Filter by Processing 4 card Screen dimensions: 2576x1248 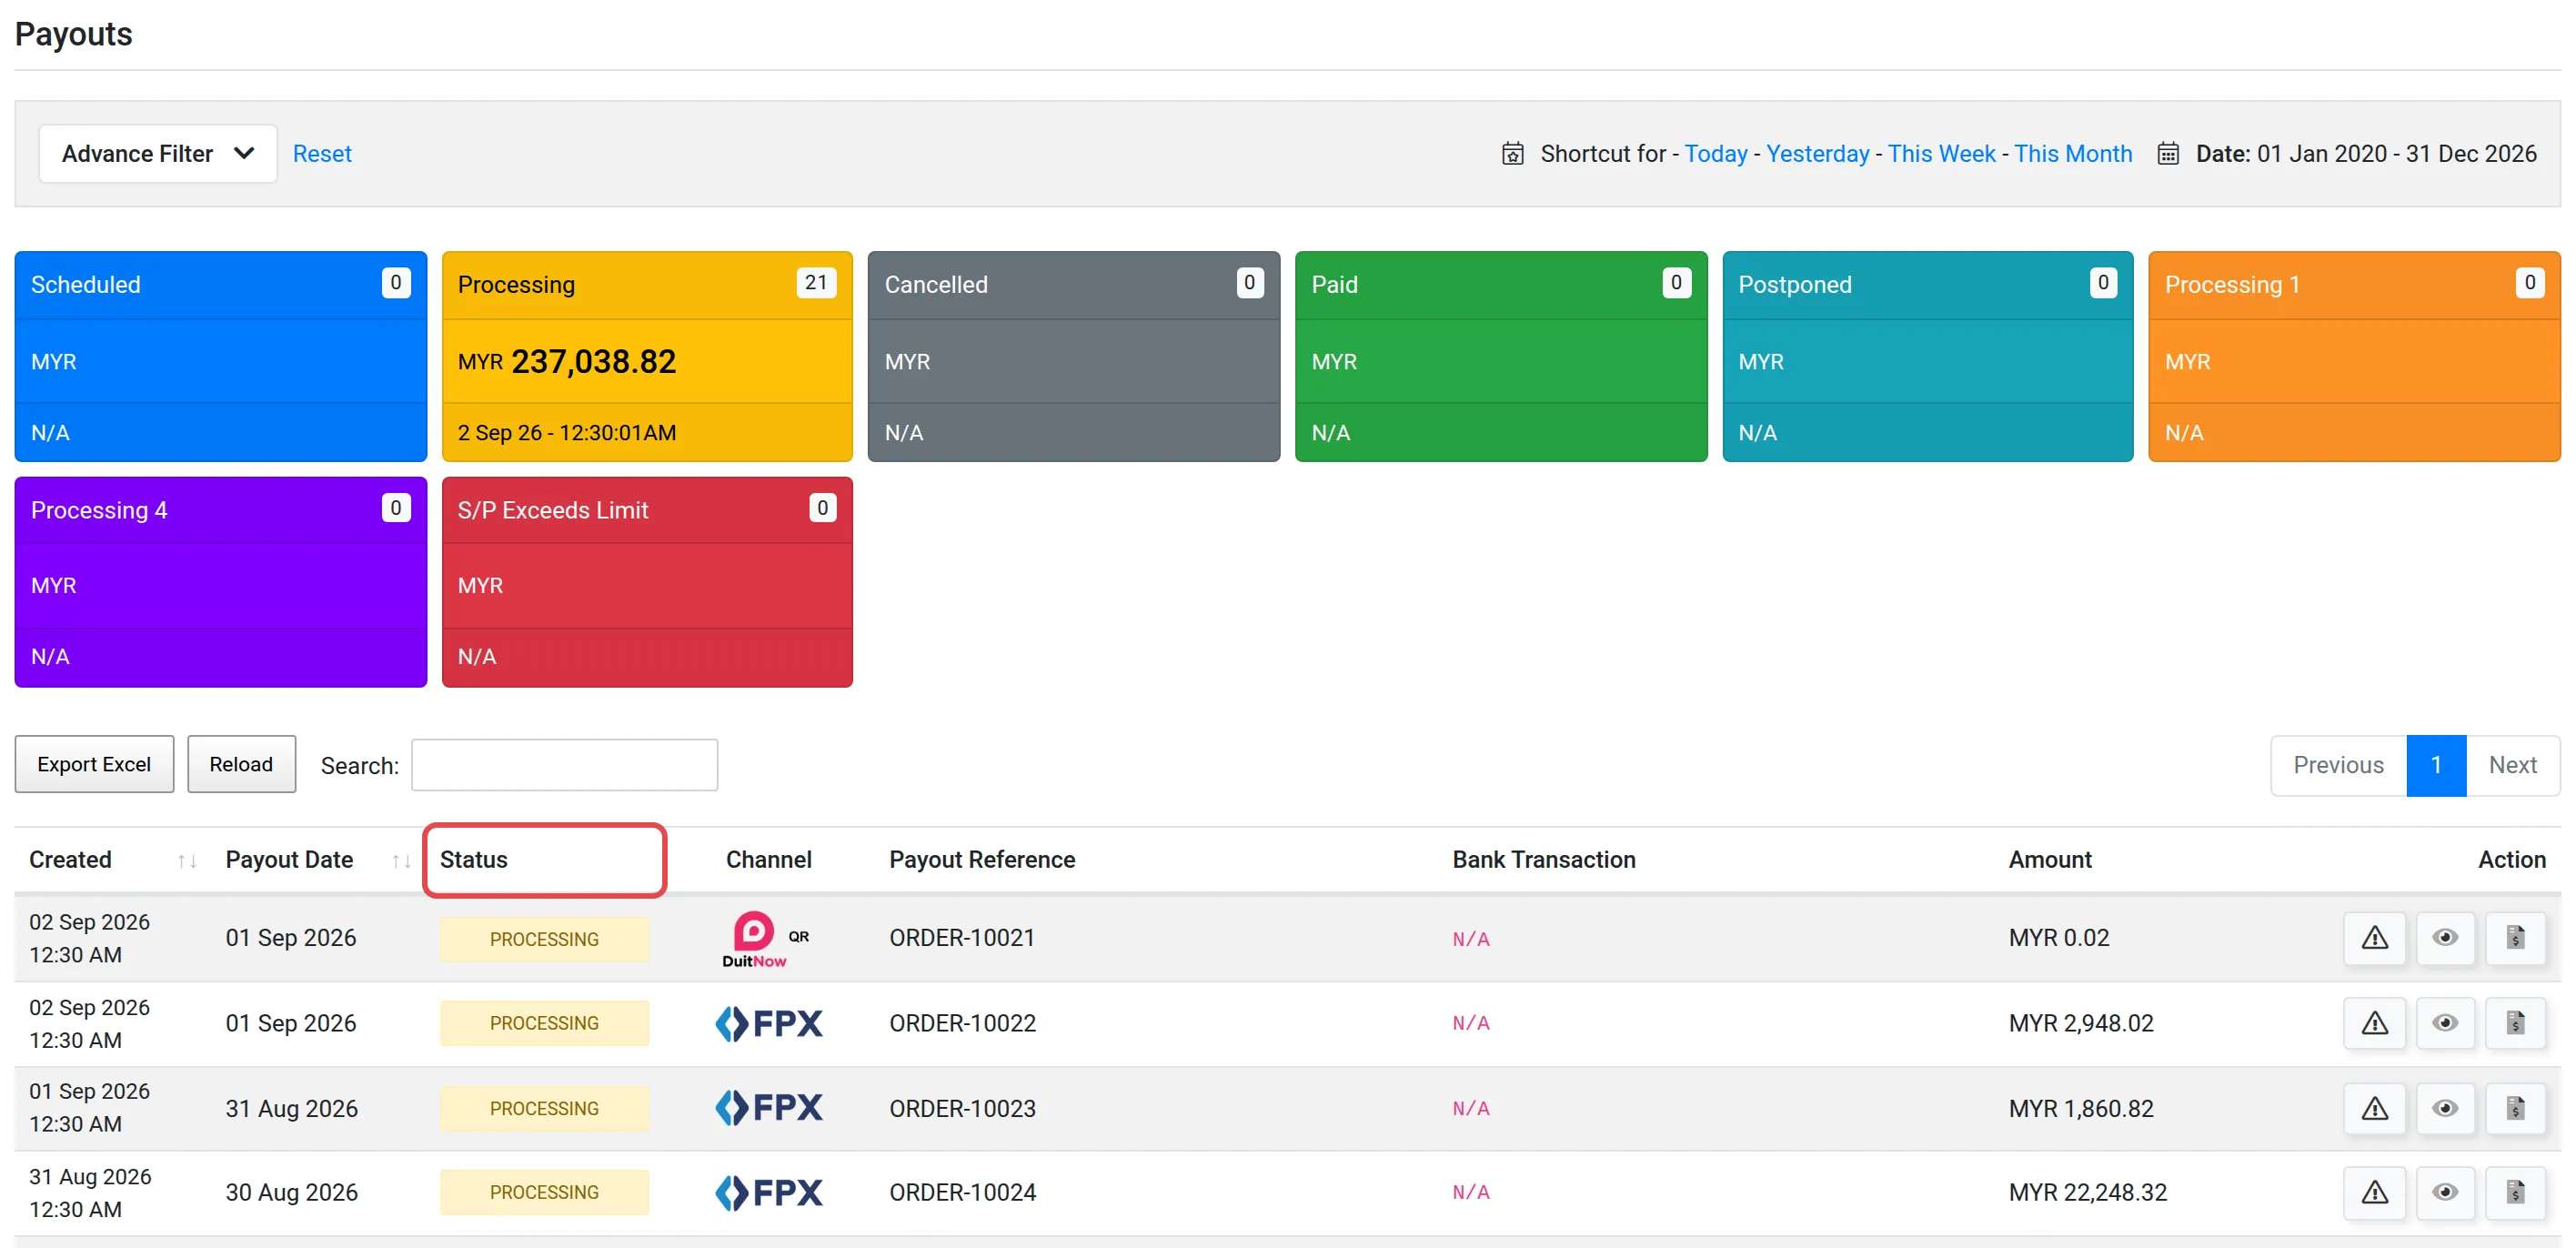[x=221, y=582]
